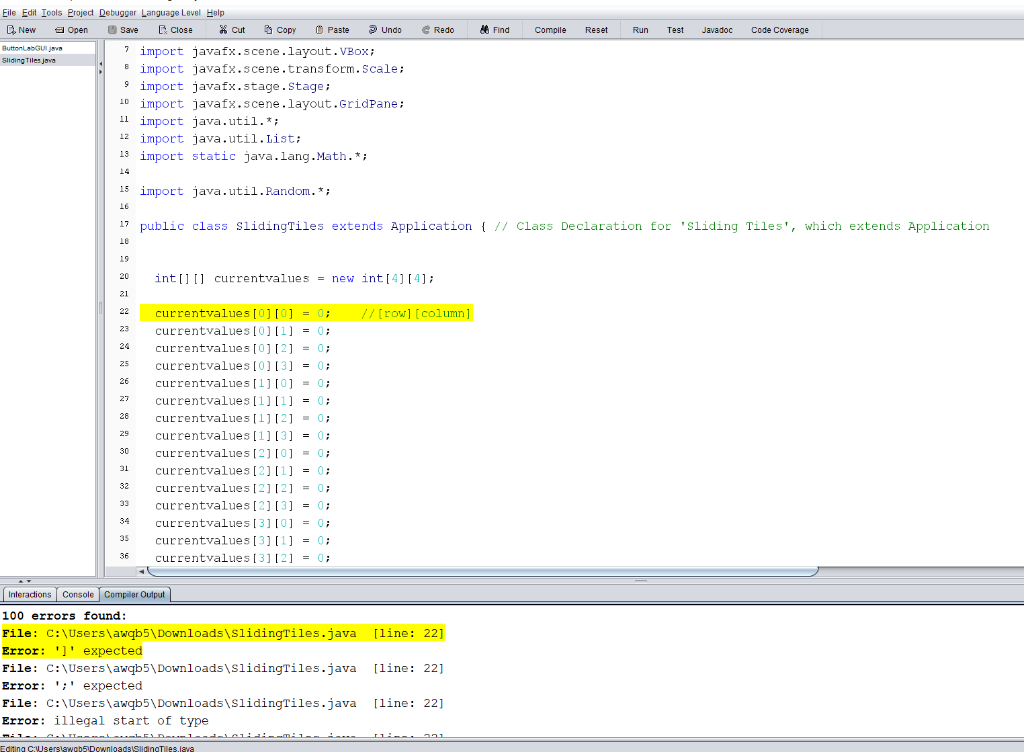Viewport: 1024px width, 752px height.
Task: Click the import javafx.stage.Stage line
Action: (234, 86)
